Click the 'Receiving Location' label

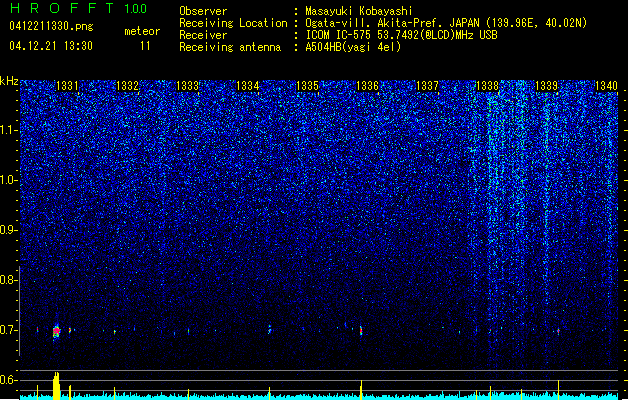[x=233, y=23]
